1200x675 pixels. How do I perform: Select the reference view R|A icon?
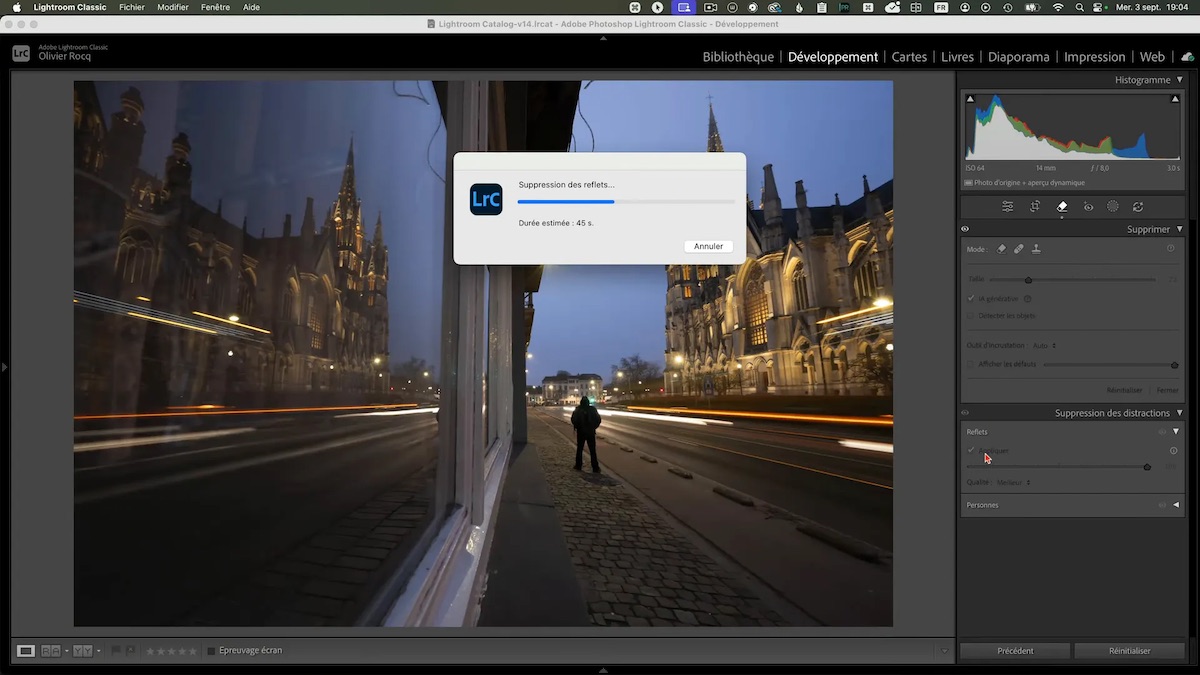coord(51,651)
